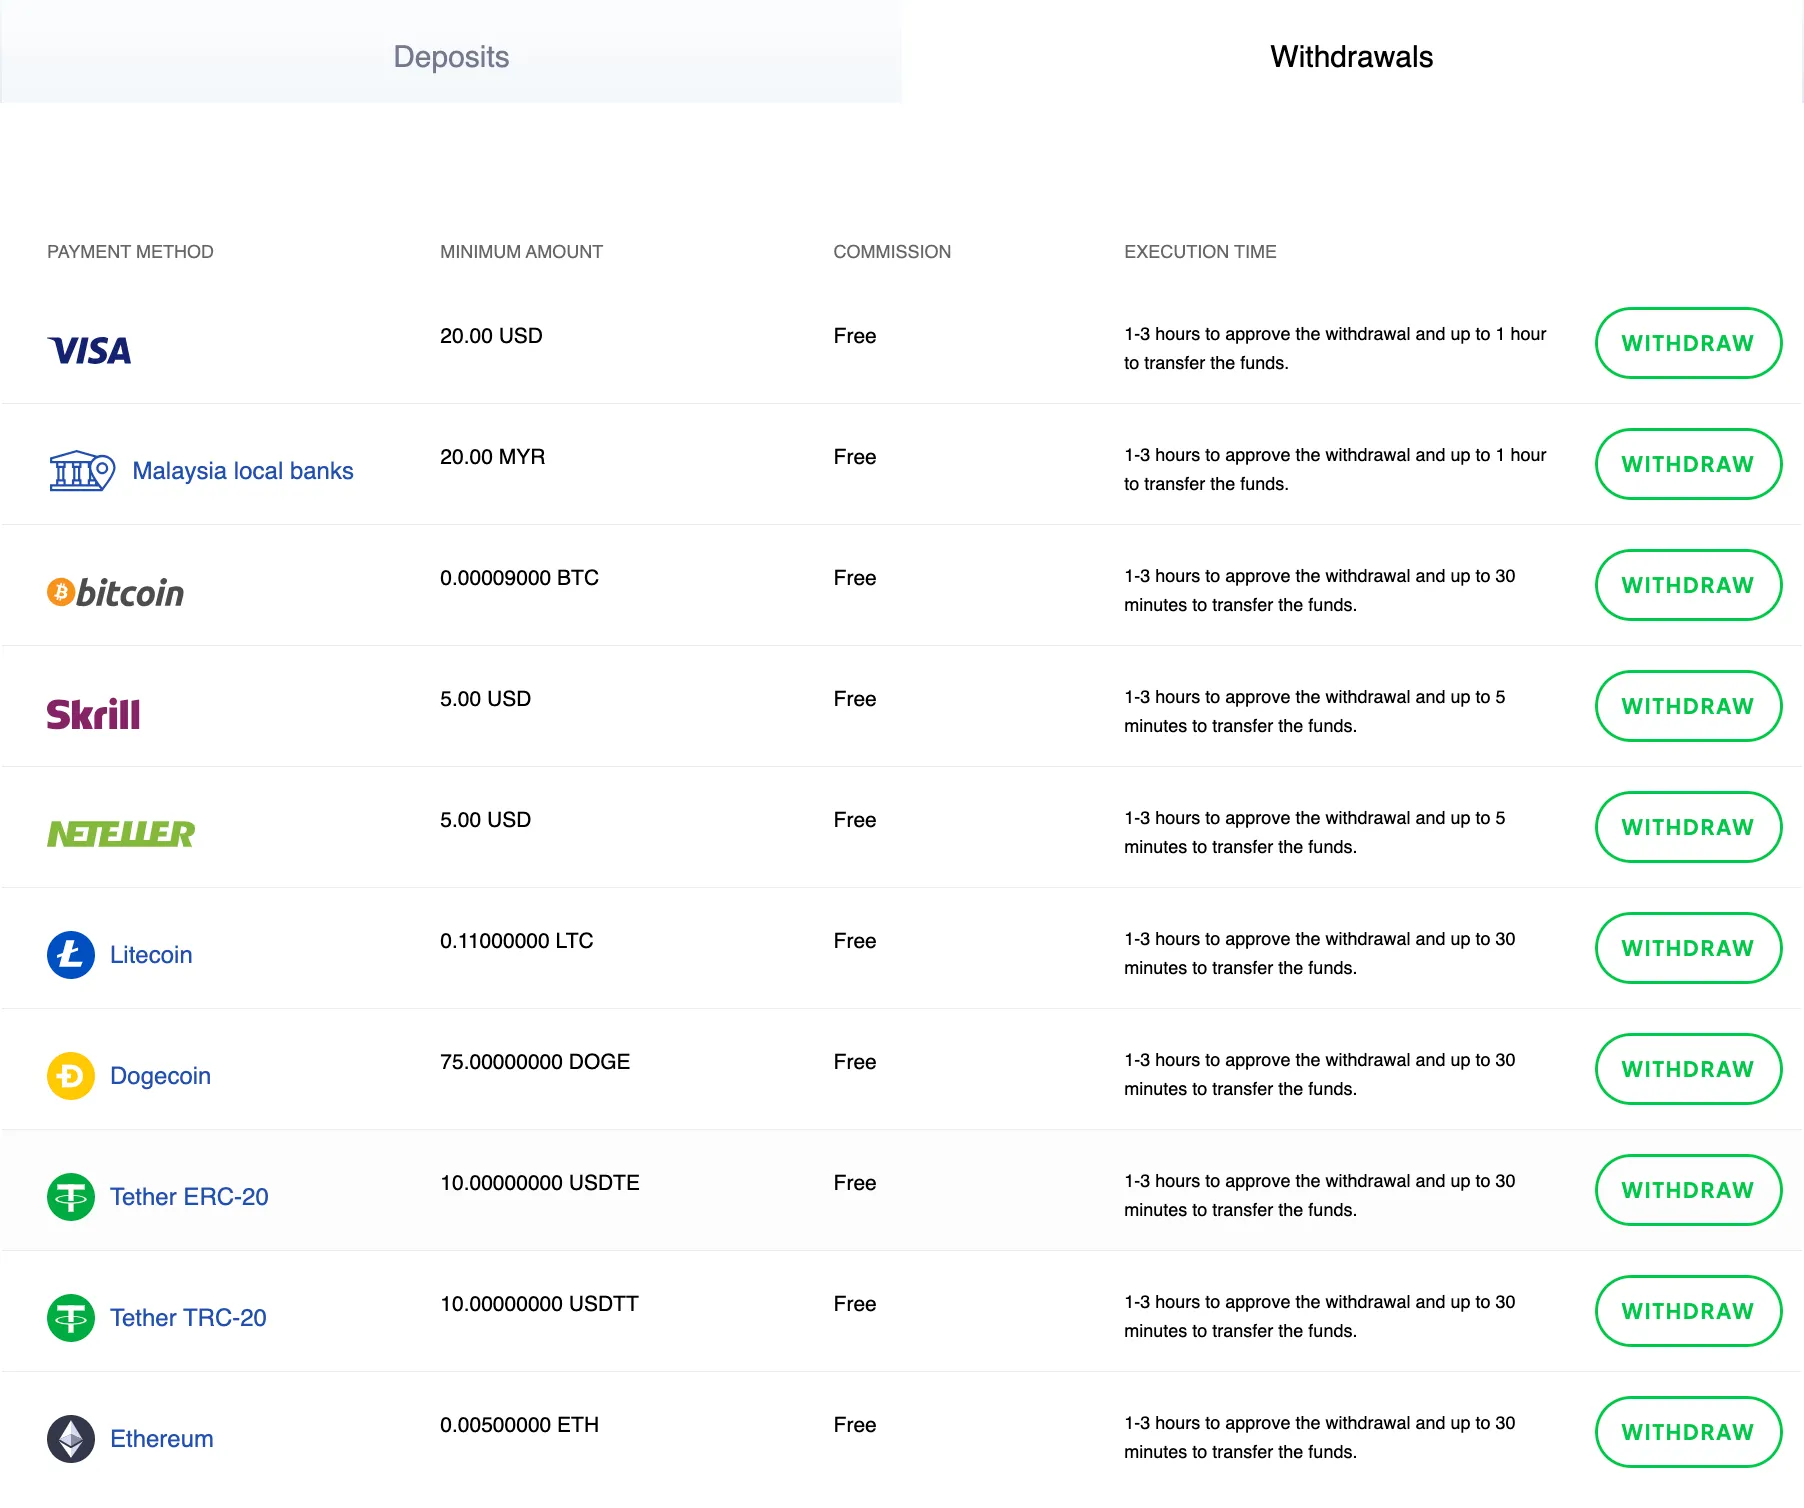1804x1508 pixels.
Task: Withdraw via Malaysia local banks
Action: coord(1688,464)
